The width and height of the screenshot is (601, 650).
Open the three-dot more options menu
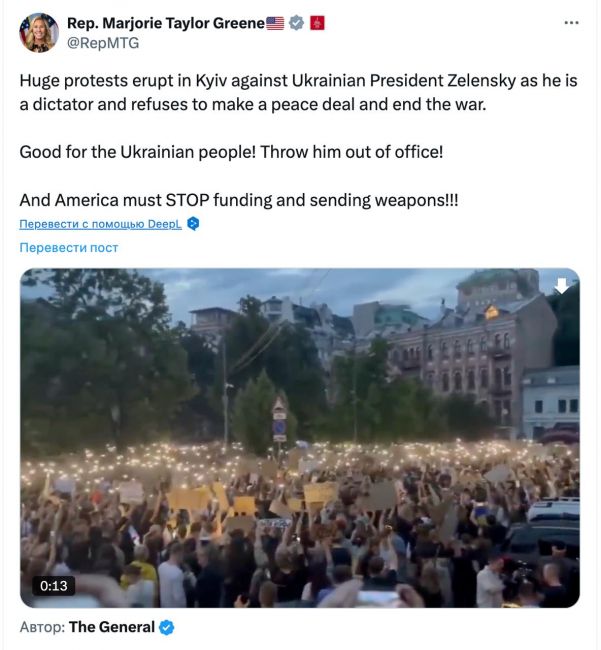(x=570, y=22)
